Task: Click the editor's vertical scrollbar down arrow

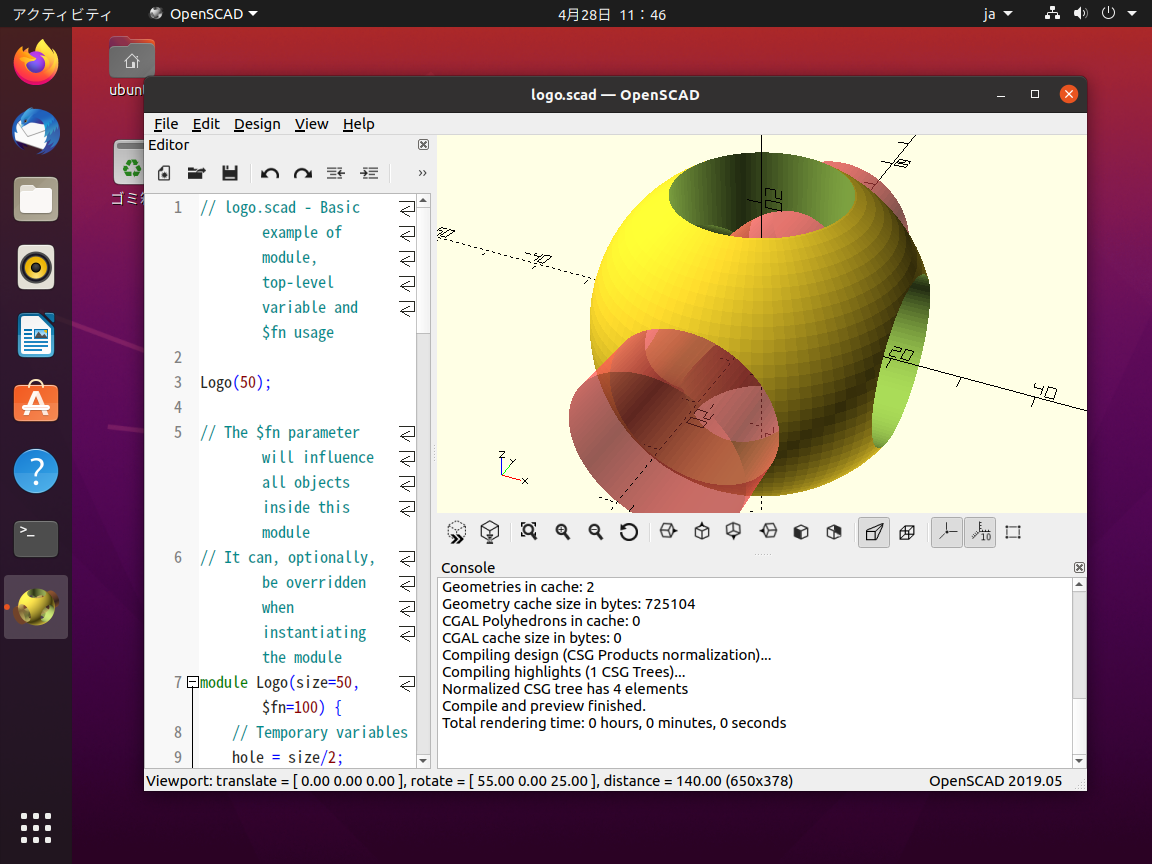Action: click(423, 761)
